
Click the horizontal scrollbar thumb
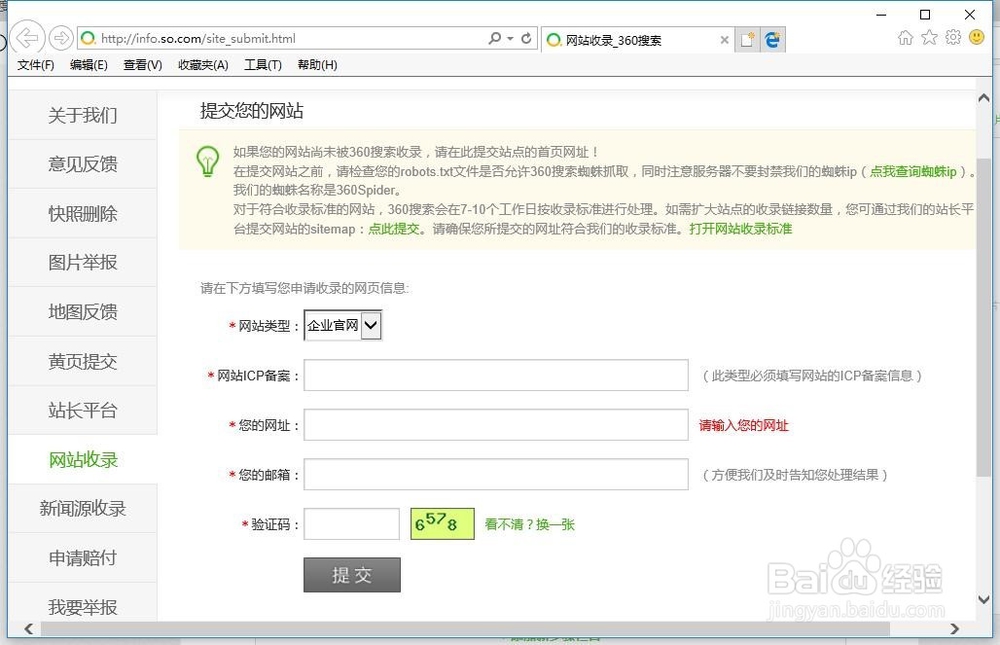pyautogui.click(x=466, y=629)
